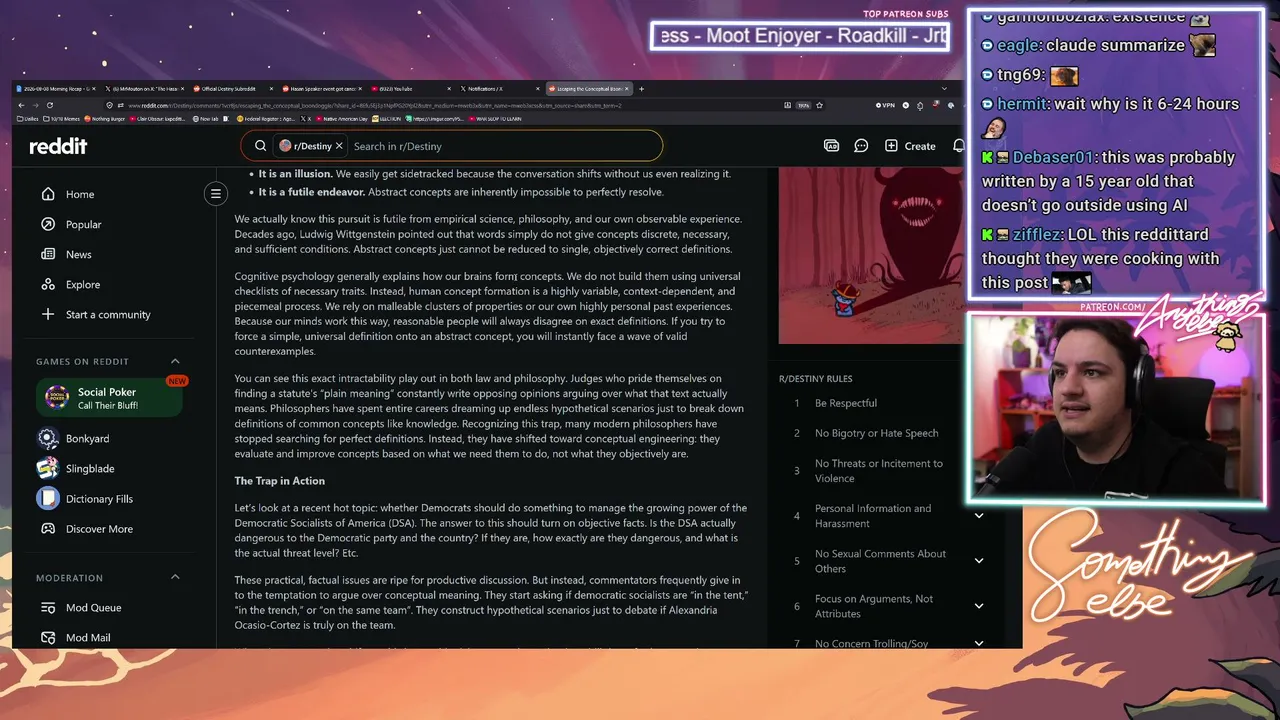This screenshot has width=1280, height=720.
Task: Click rule 2 No Bigotry or Hate Speech
Action: click(x=876, y=433)
